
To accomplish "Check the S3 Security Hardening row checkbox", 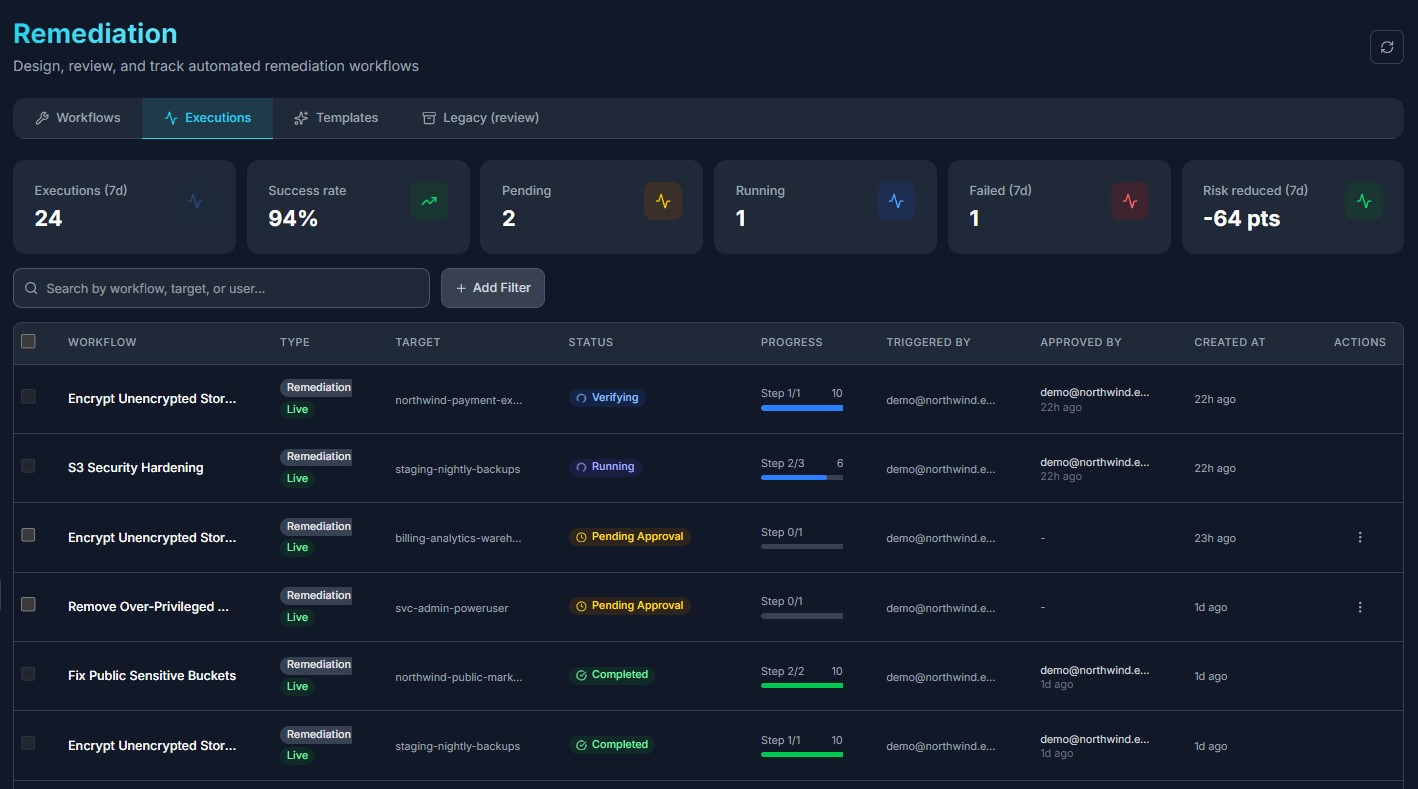I will pos(28,466).
